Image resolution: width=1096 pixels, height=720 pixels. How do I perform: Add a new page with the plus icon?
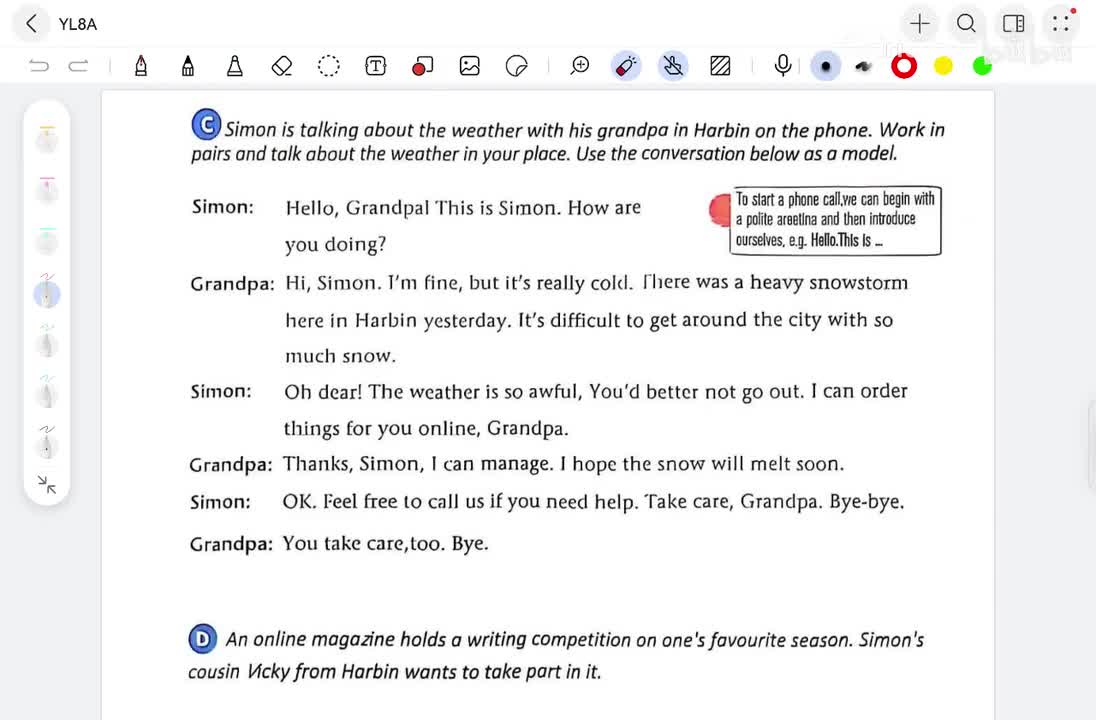(x=919, y=24)
